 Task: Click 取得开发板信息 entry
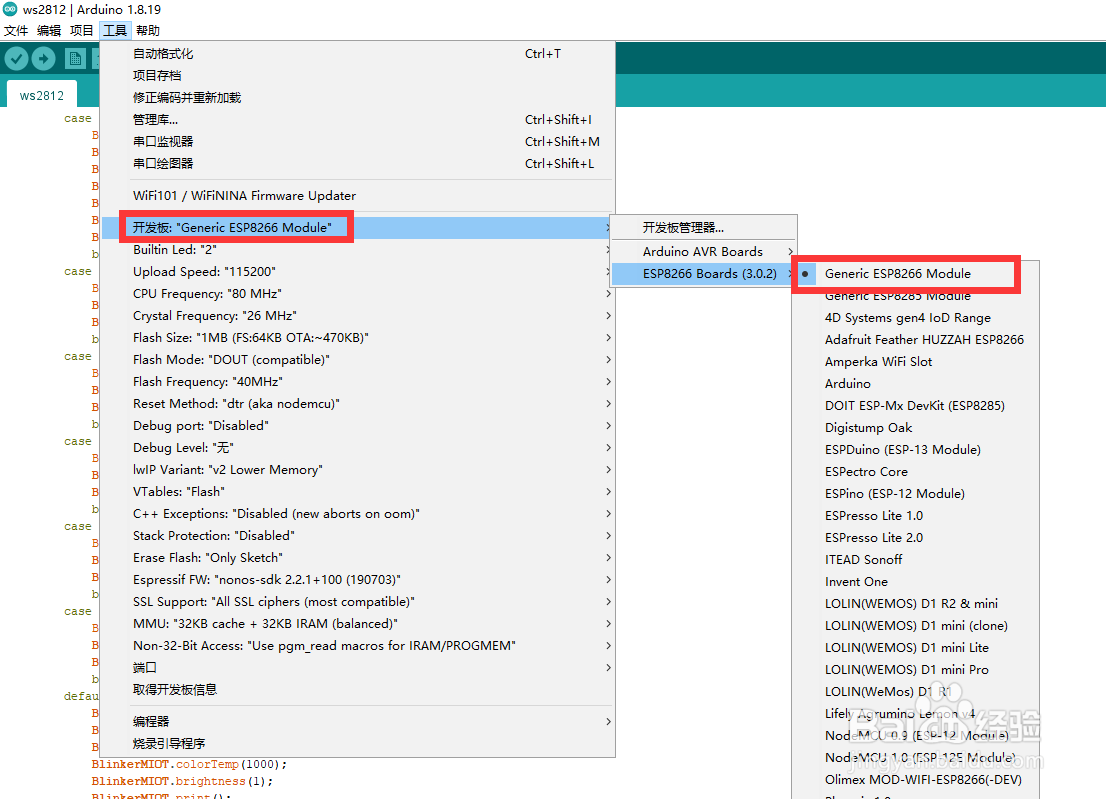(358, 689)
